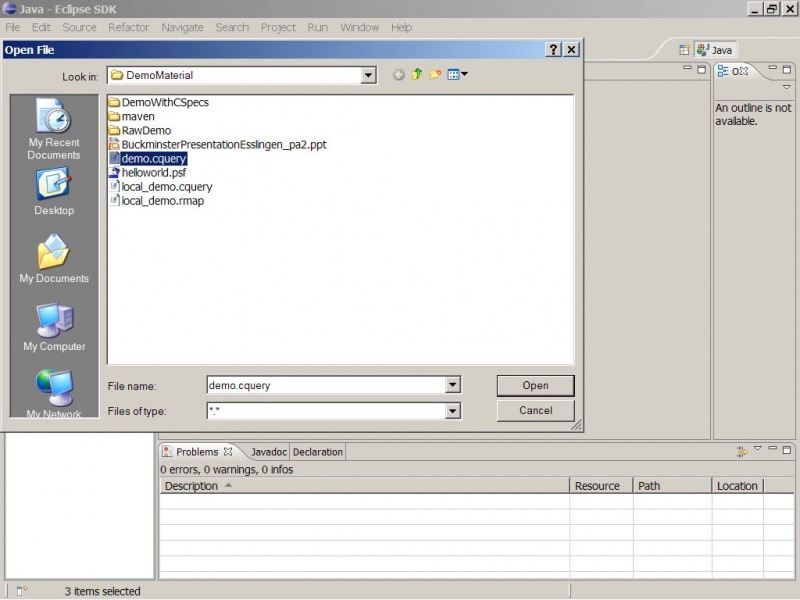This screenshot has width=800, height=600.
Task: Click the status bar fast view icon
Action: click(x=21, y=591)
